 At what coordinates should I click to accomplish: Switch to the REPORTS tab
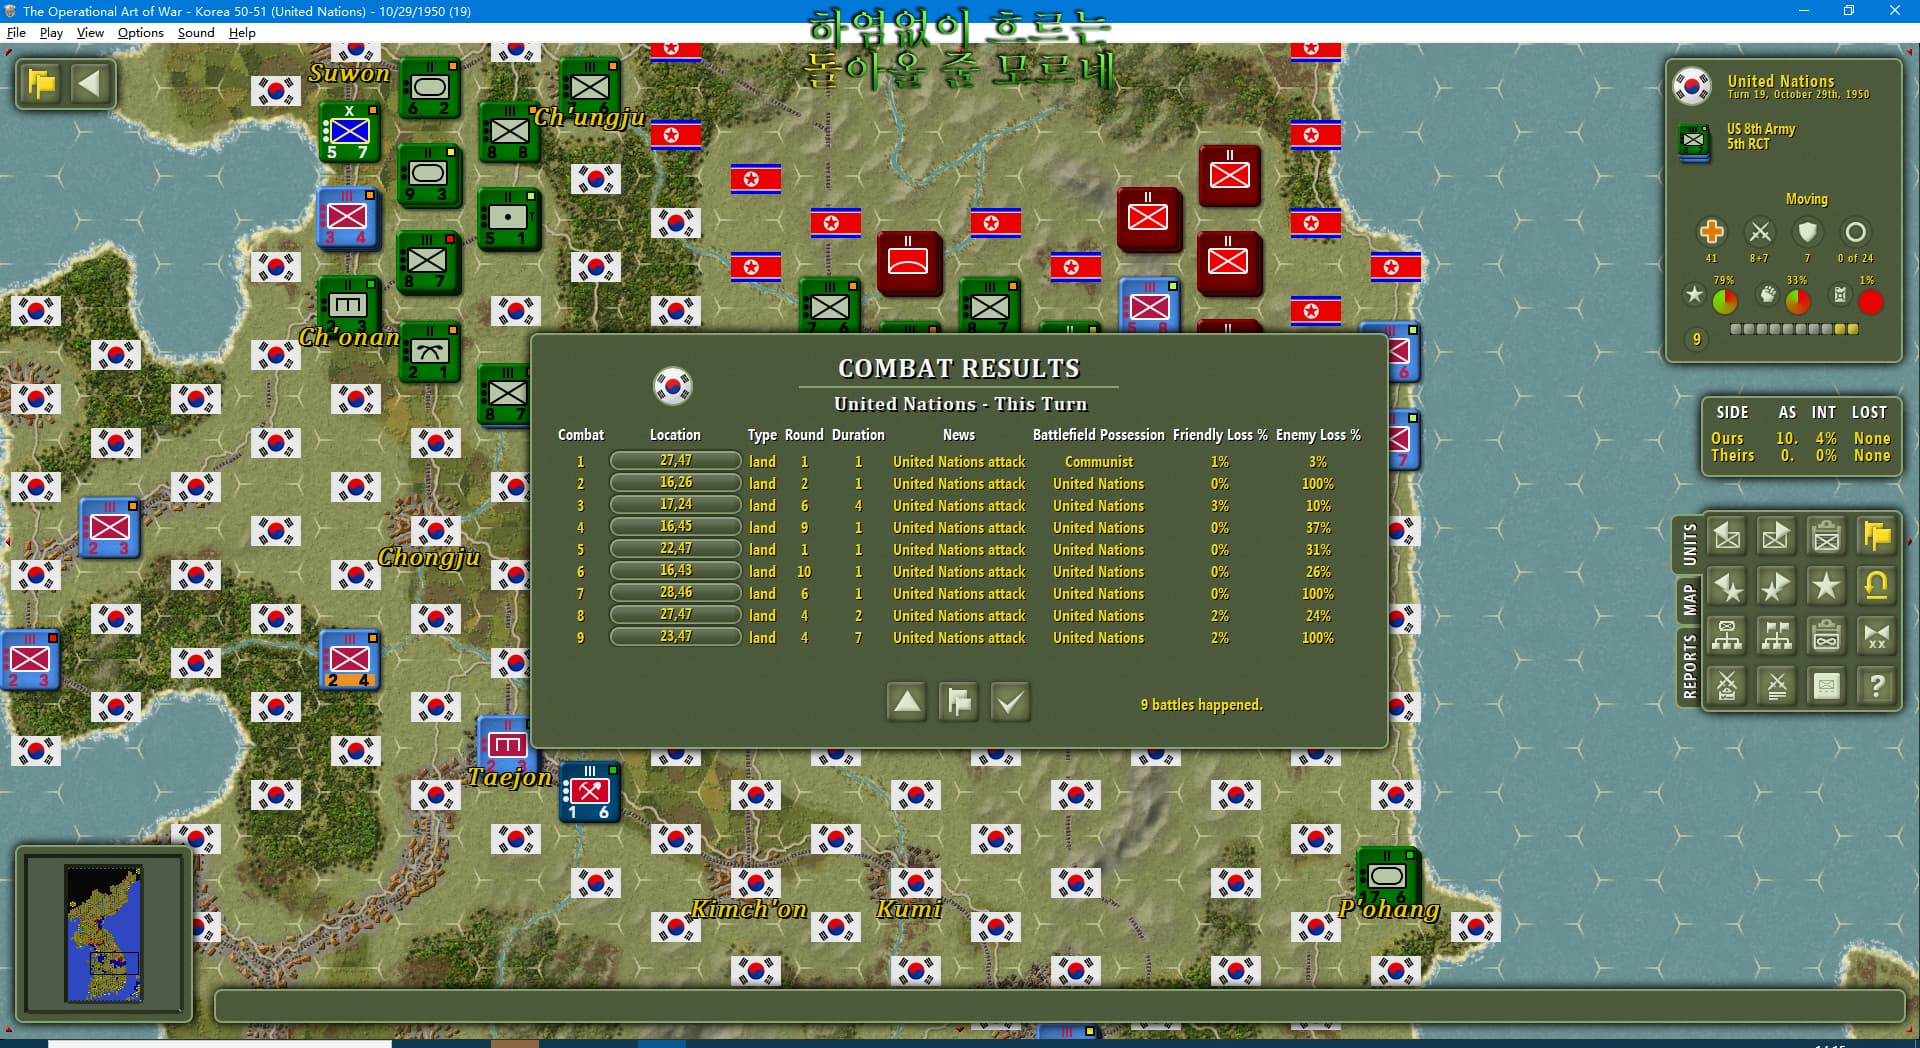click(x=1689, y=667)
